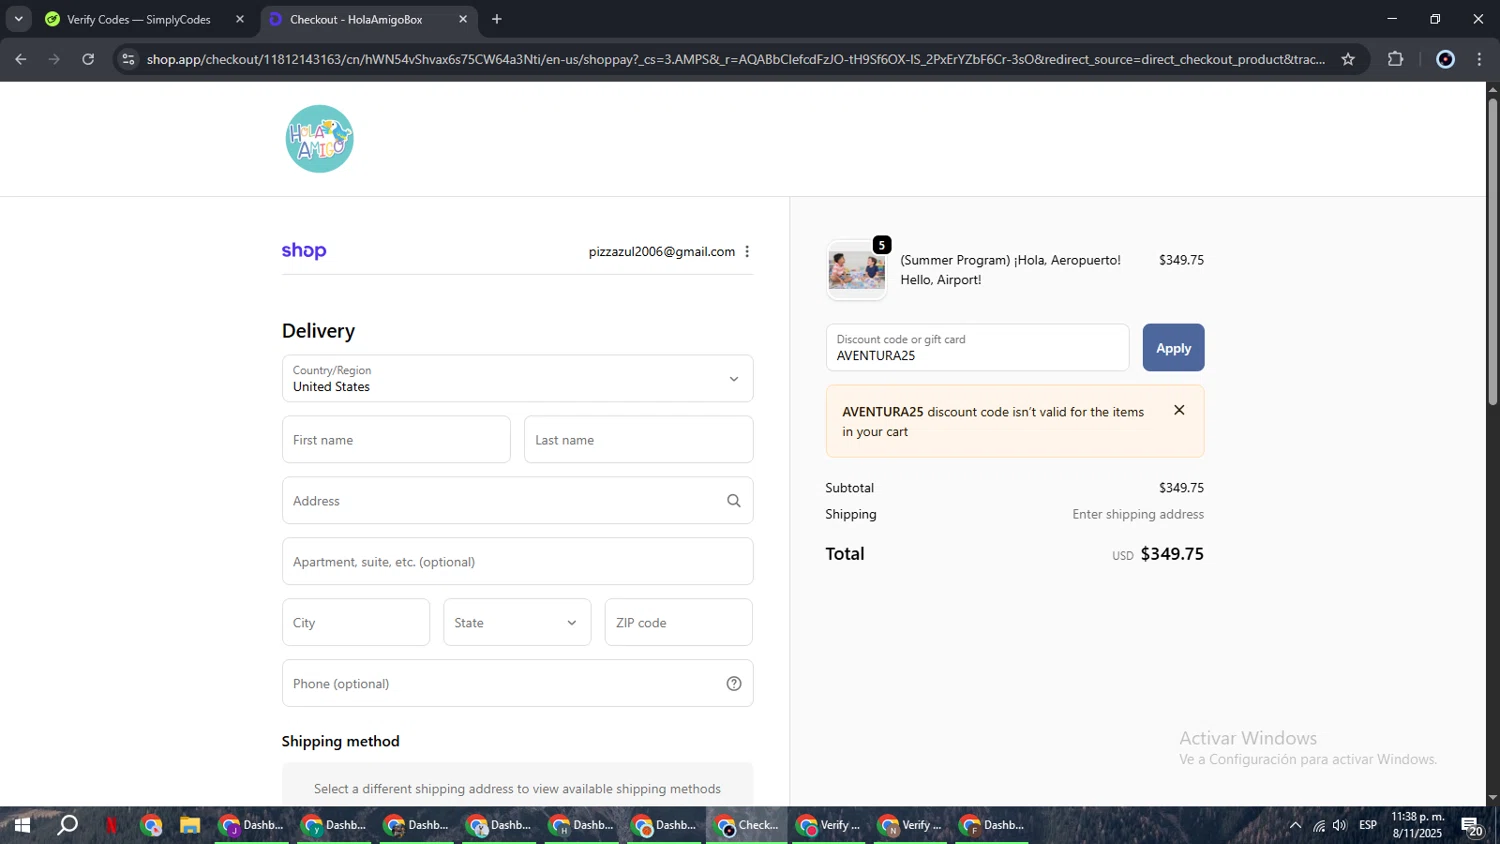Dismiss the AVENTURA25 invalid code alert
1500x844 pixels.
coord(1179,410)
